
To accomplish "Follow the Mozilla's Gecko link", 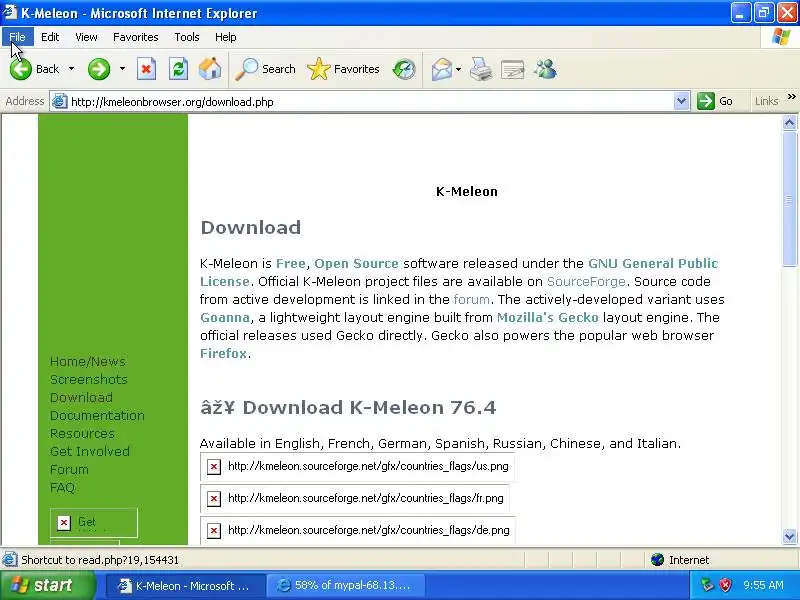I will 547,317.
